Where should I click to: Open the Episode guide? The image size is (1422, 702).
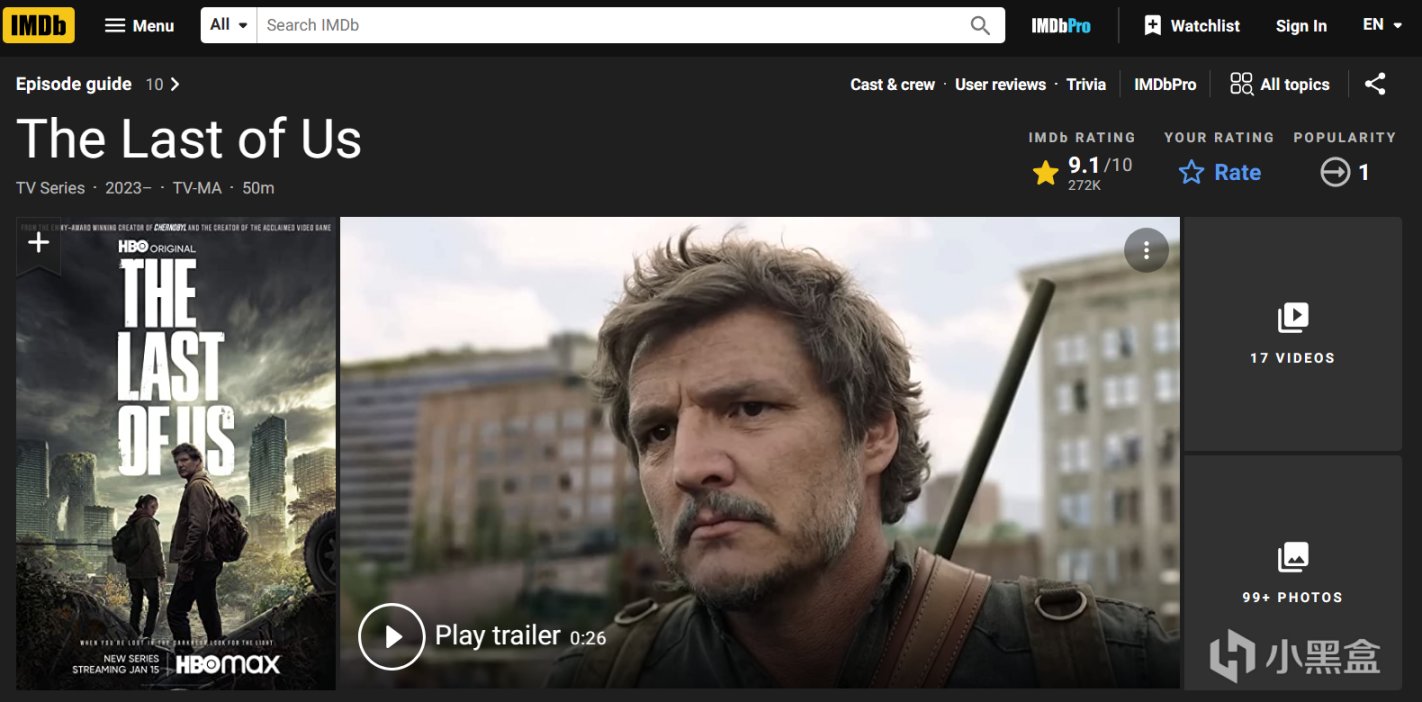point(74,84)
